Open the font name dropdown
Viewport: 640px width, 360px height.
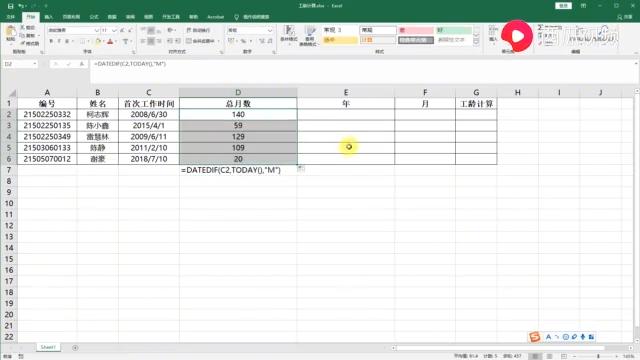point(97,30)
